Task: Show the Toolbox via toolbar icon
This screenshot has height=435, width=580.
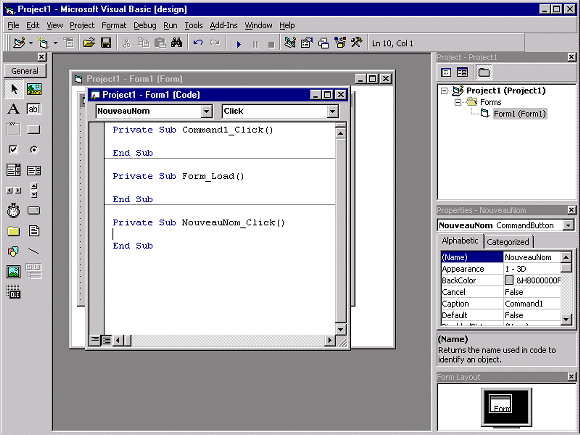Action: (x=357, y=43)
